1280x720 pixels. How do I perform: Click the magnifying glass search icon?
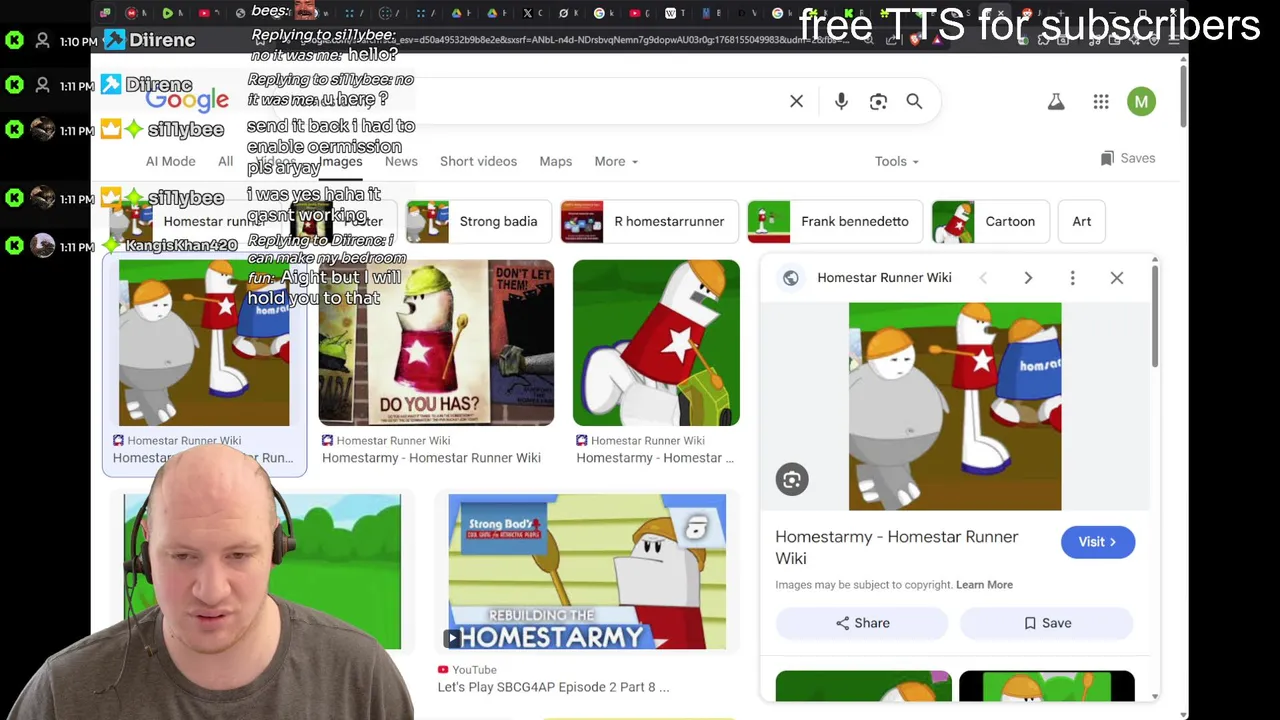click(x=914, y=101)
